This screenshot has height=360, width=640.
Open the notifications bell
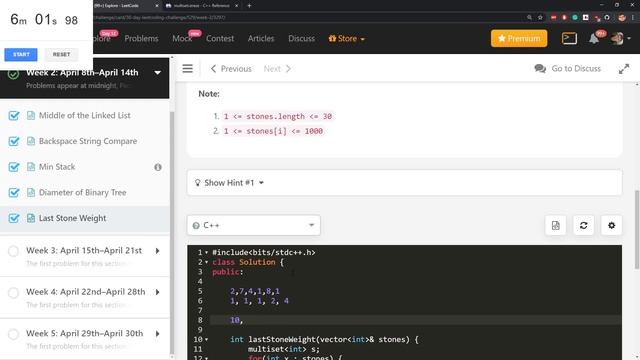(x=594, y=39)
